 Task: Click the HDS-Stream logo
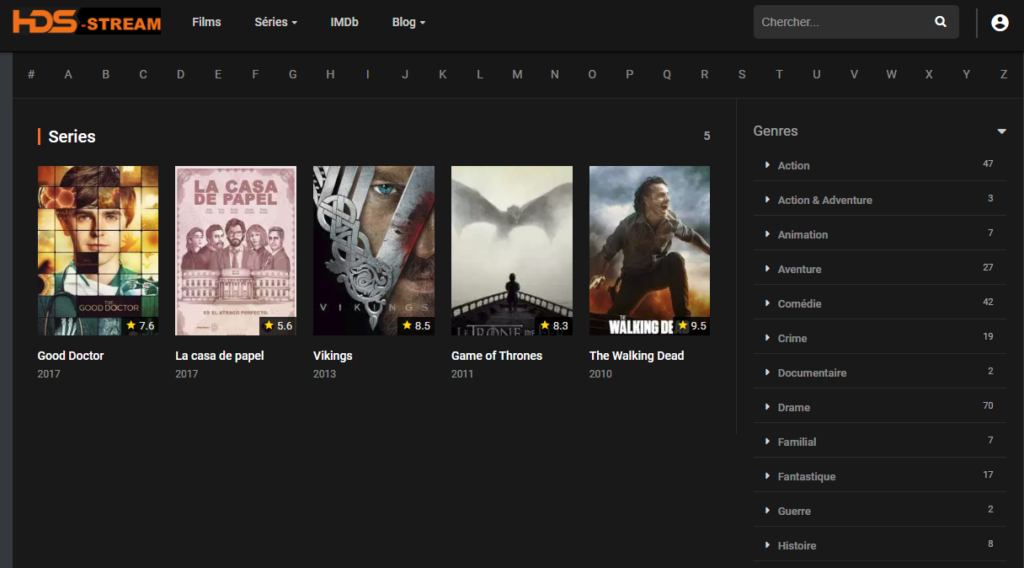coord(87,22)
